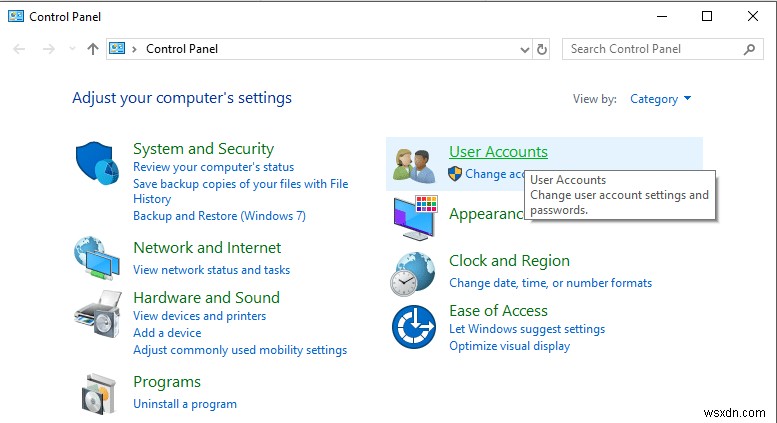Maximize the Control Panel window
This screenshot has height=423, width=777.
(707, 16)
